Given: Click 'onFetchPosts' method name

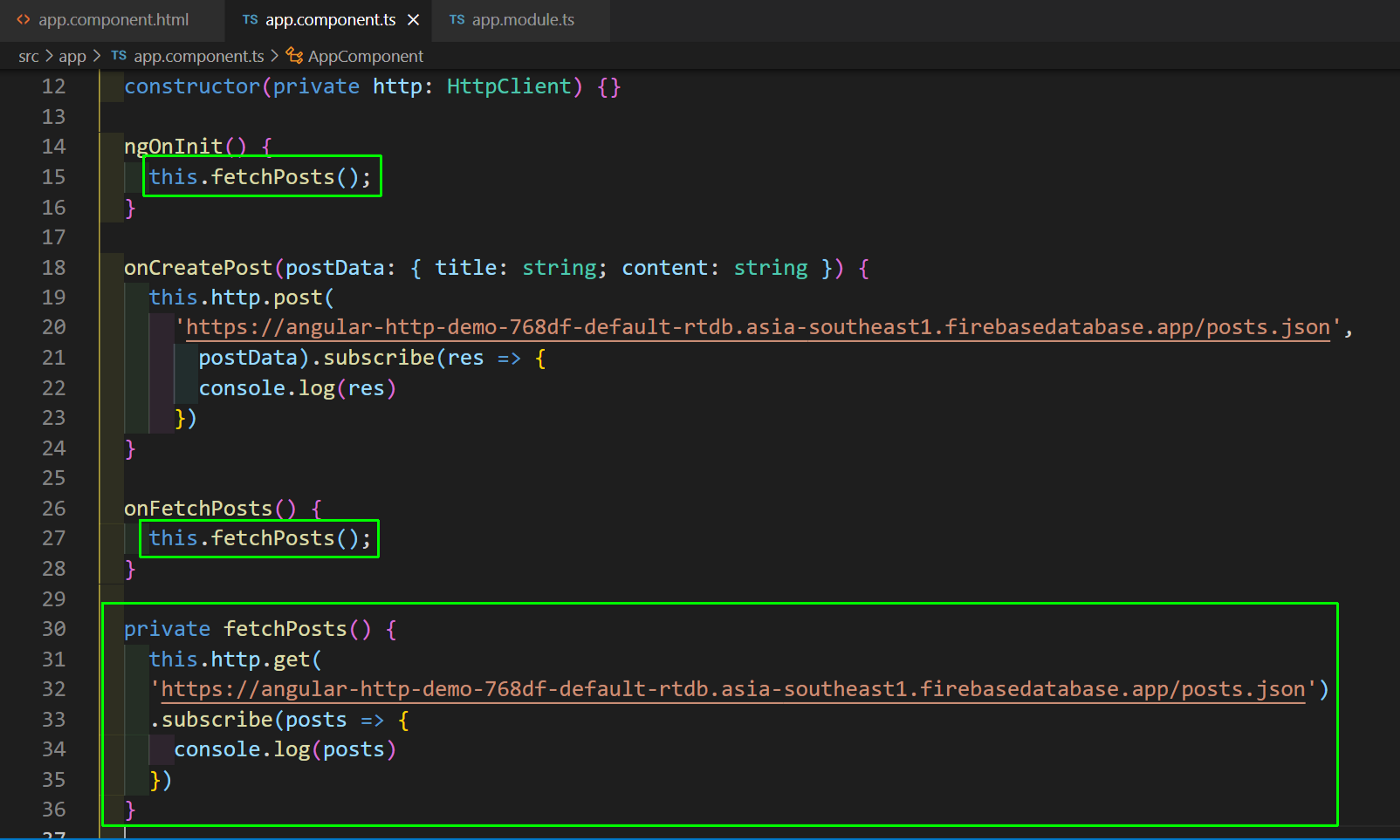Looking at the screenshot, I should pos(198,508).
